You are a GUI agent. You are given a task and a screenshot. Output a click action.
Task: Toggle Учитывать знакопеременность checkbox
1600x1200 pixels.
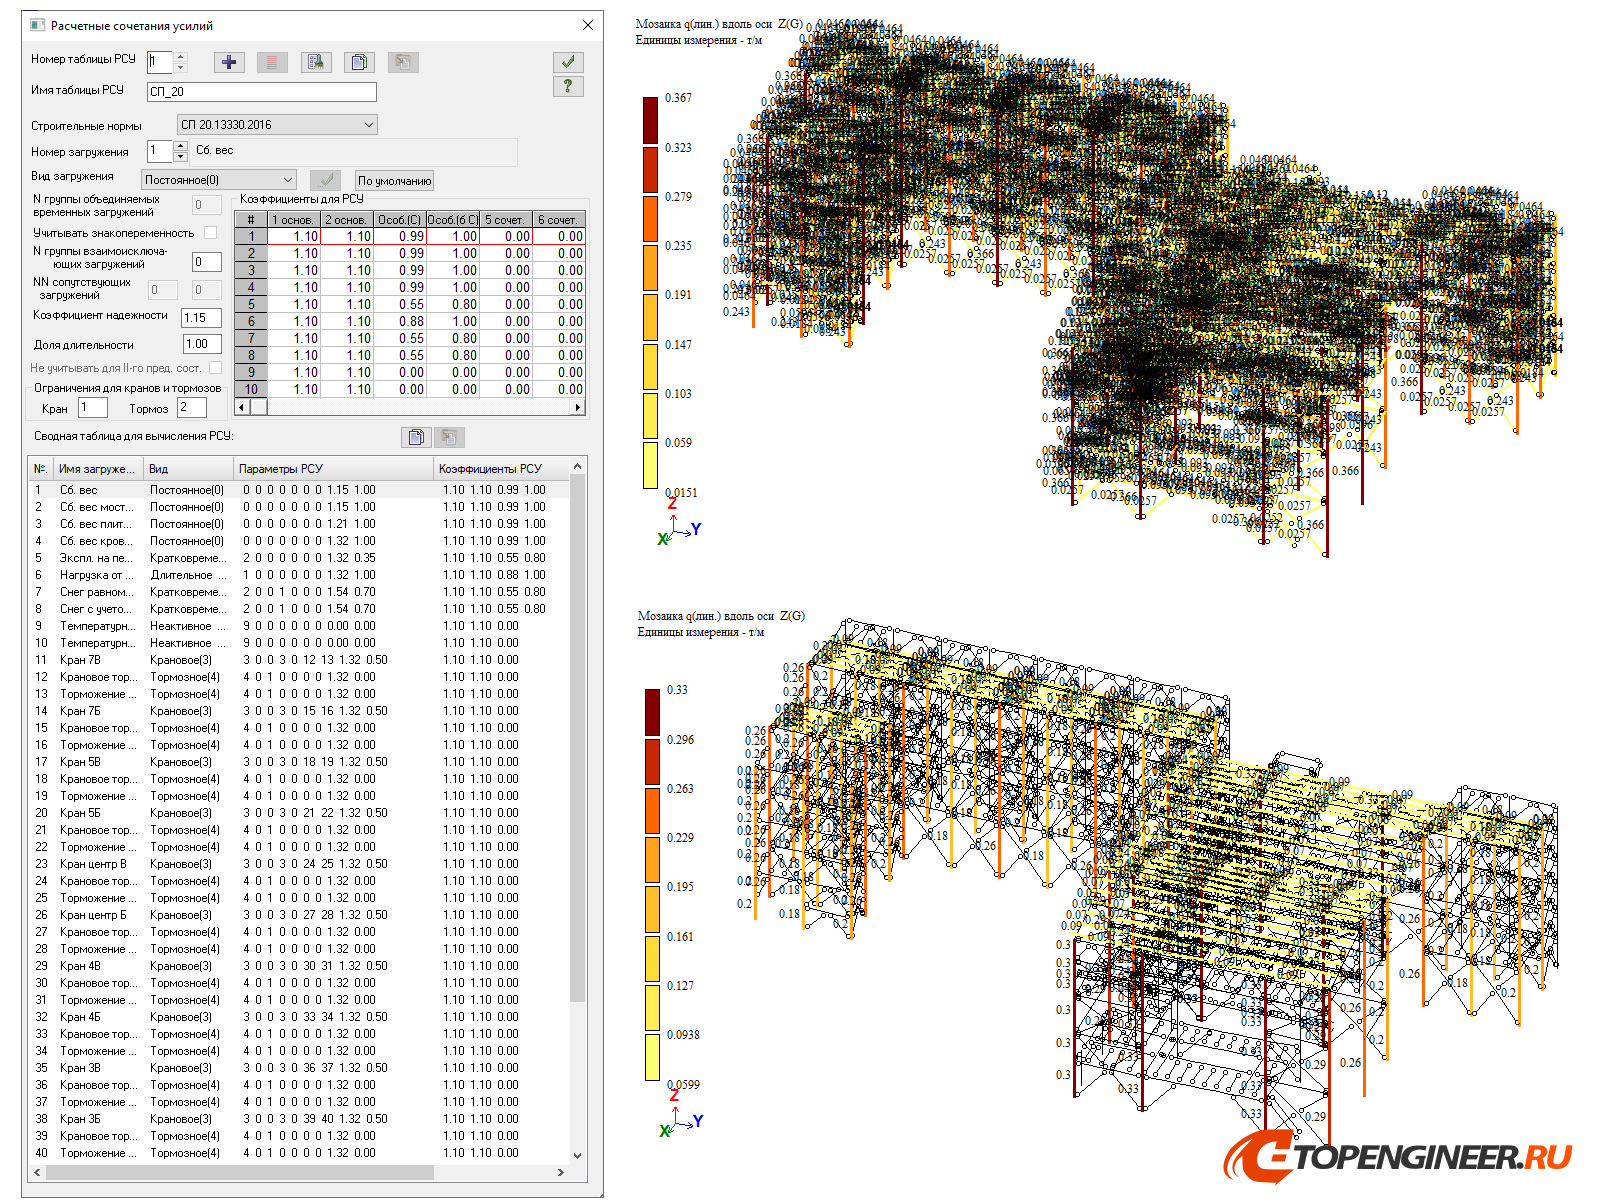pyautogui.click(x=210, y=232)
